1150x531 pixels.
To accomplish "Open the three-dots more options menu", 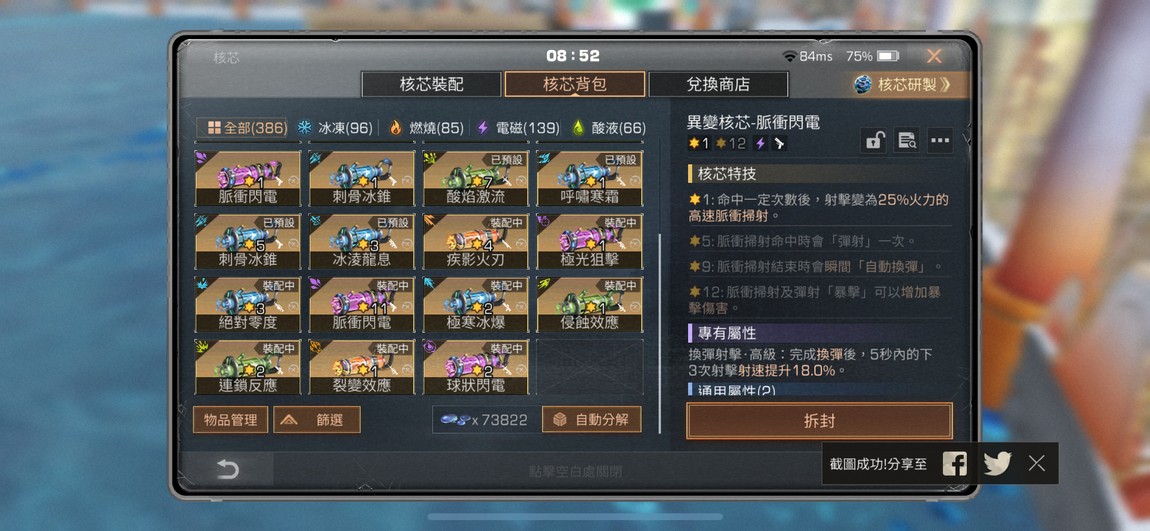I will (x=940, y=140).
